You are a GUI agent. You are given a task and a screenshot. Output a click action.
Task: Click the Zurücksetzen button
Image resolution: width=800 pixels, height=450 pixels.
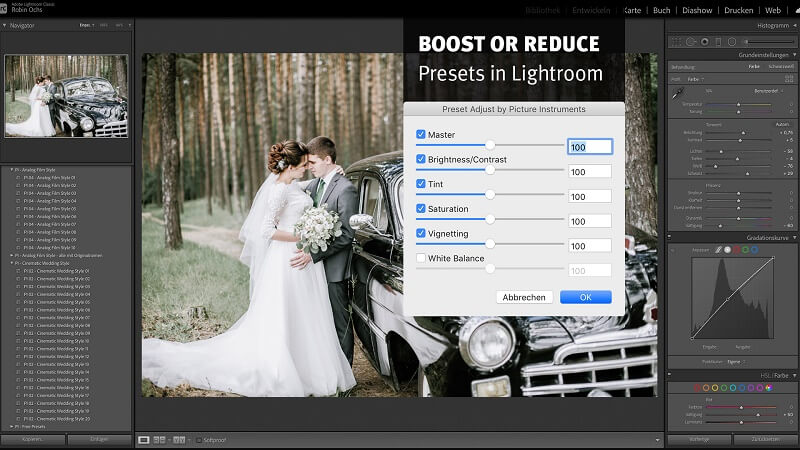pos(765,439)
